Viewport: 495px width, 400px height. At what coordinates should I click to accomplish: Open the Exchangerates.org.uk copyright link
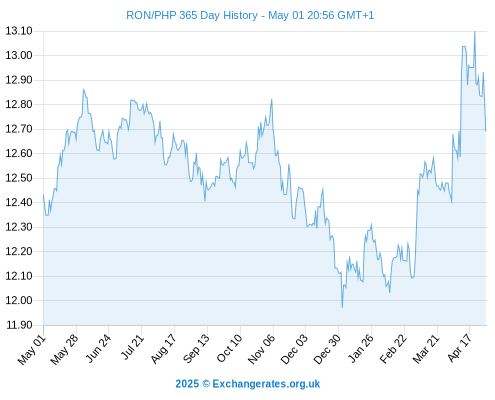pos(248,384)
